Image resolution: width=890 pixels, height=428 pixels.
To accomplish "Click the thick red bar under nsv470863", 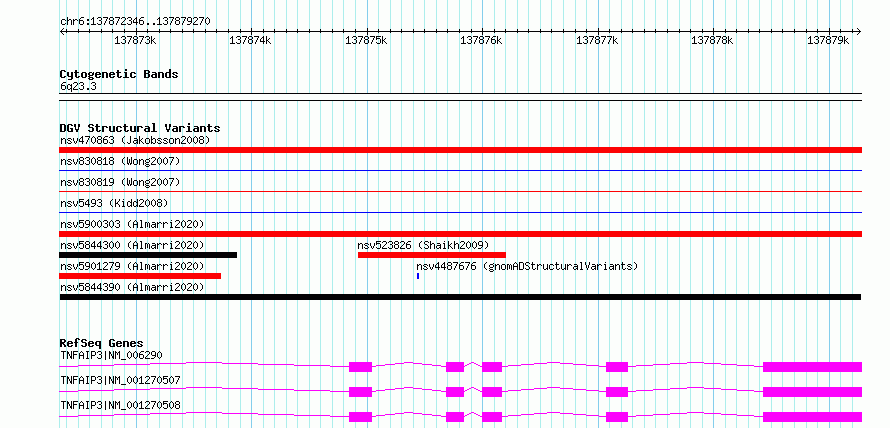I will coord(460,150).
